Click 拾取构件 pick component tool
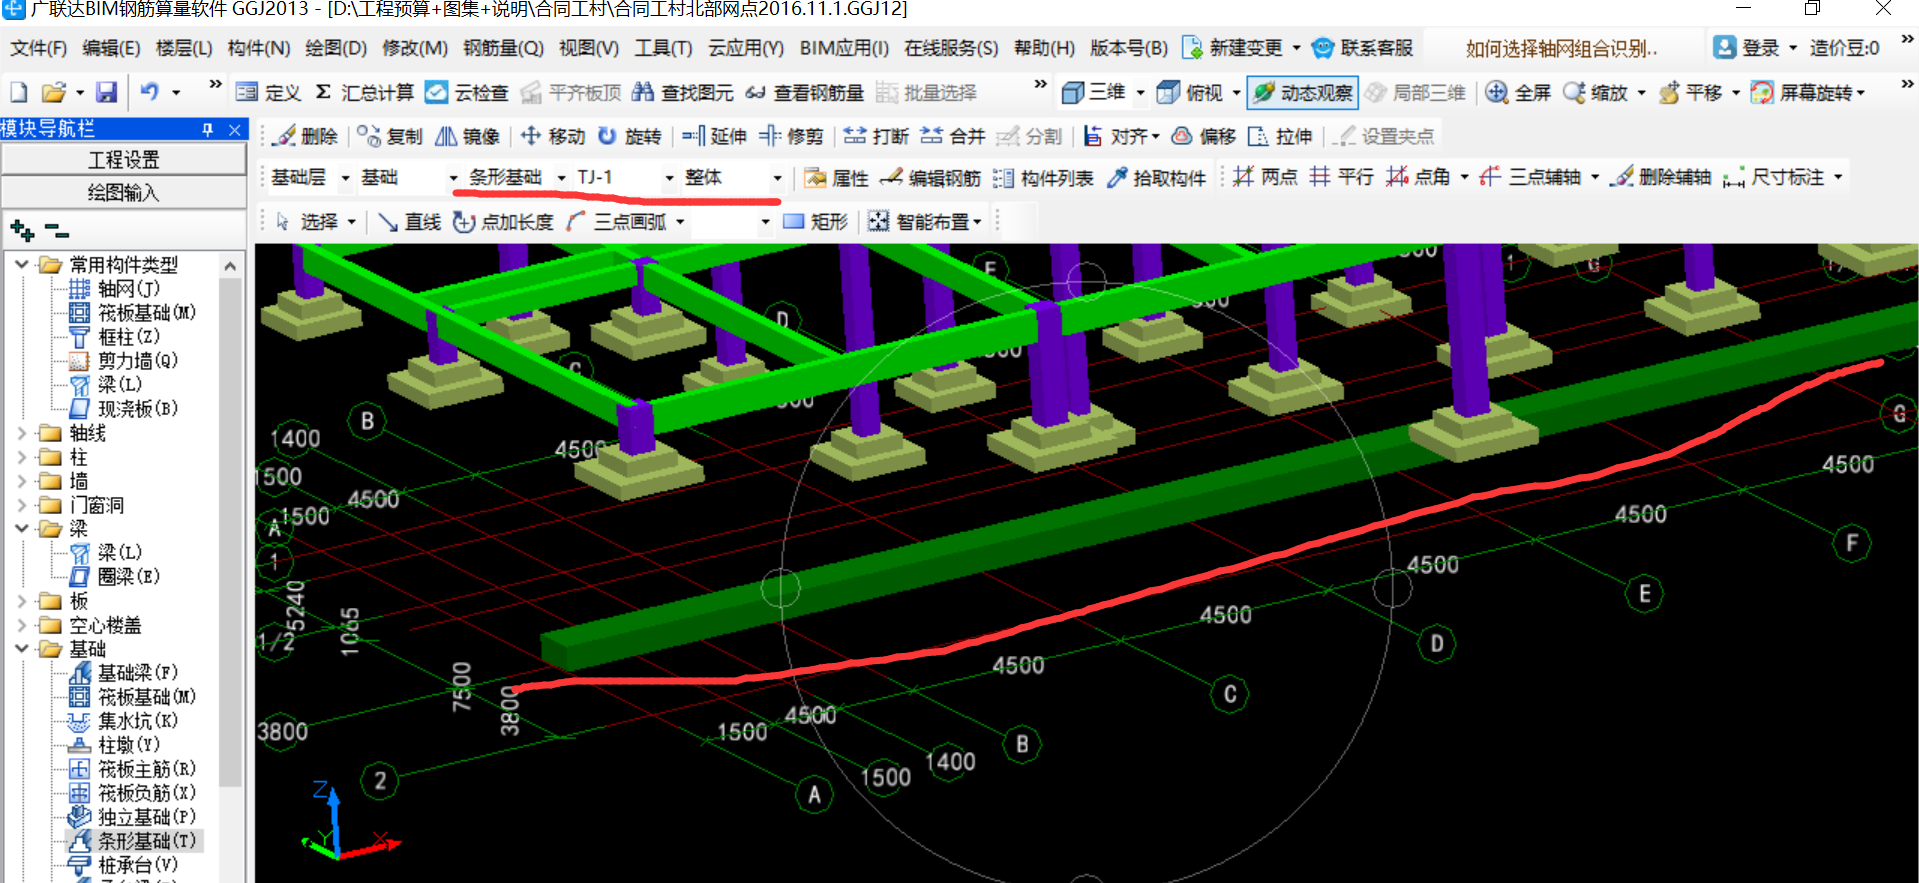Screen dimensions: 1919x883 pyautogui.click(x=1156, y=178)
